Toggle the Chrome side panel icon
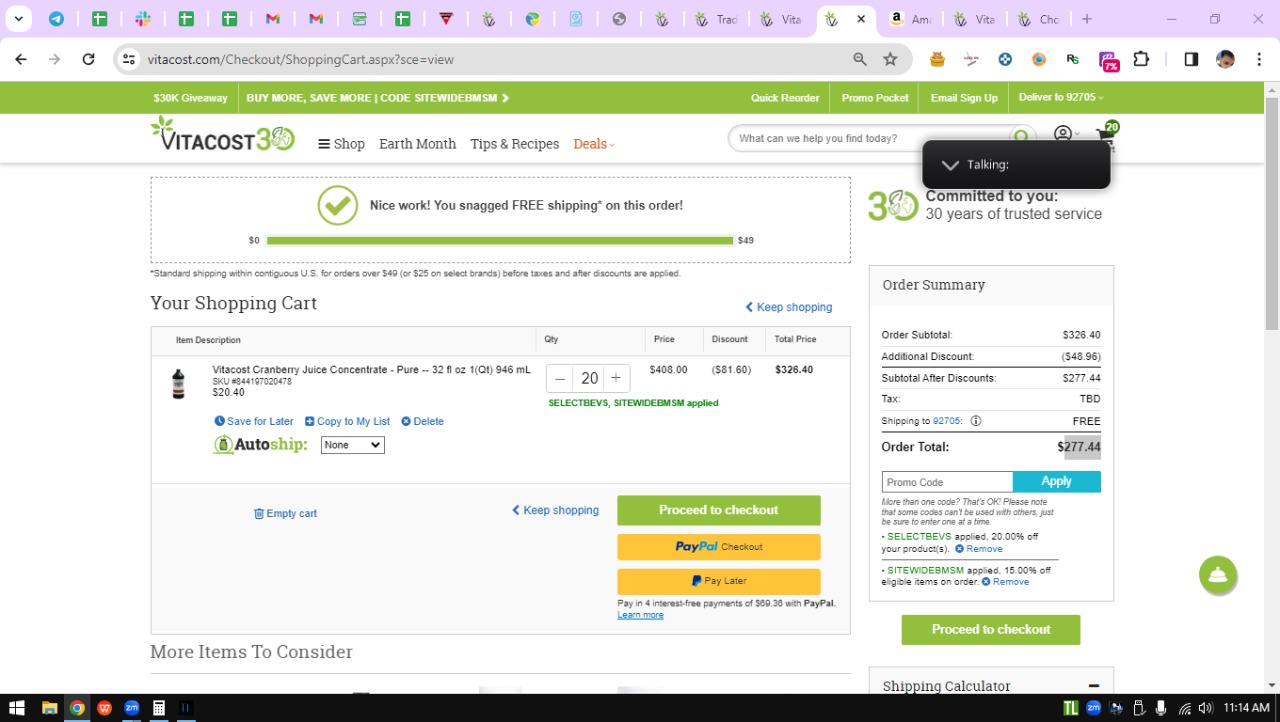The image size is (1280, 722). point(1191,59)
